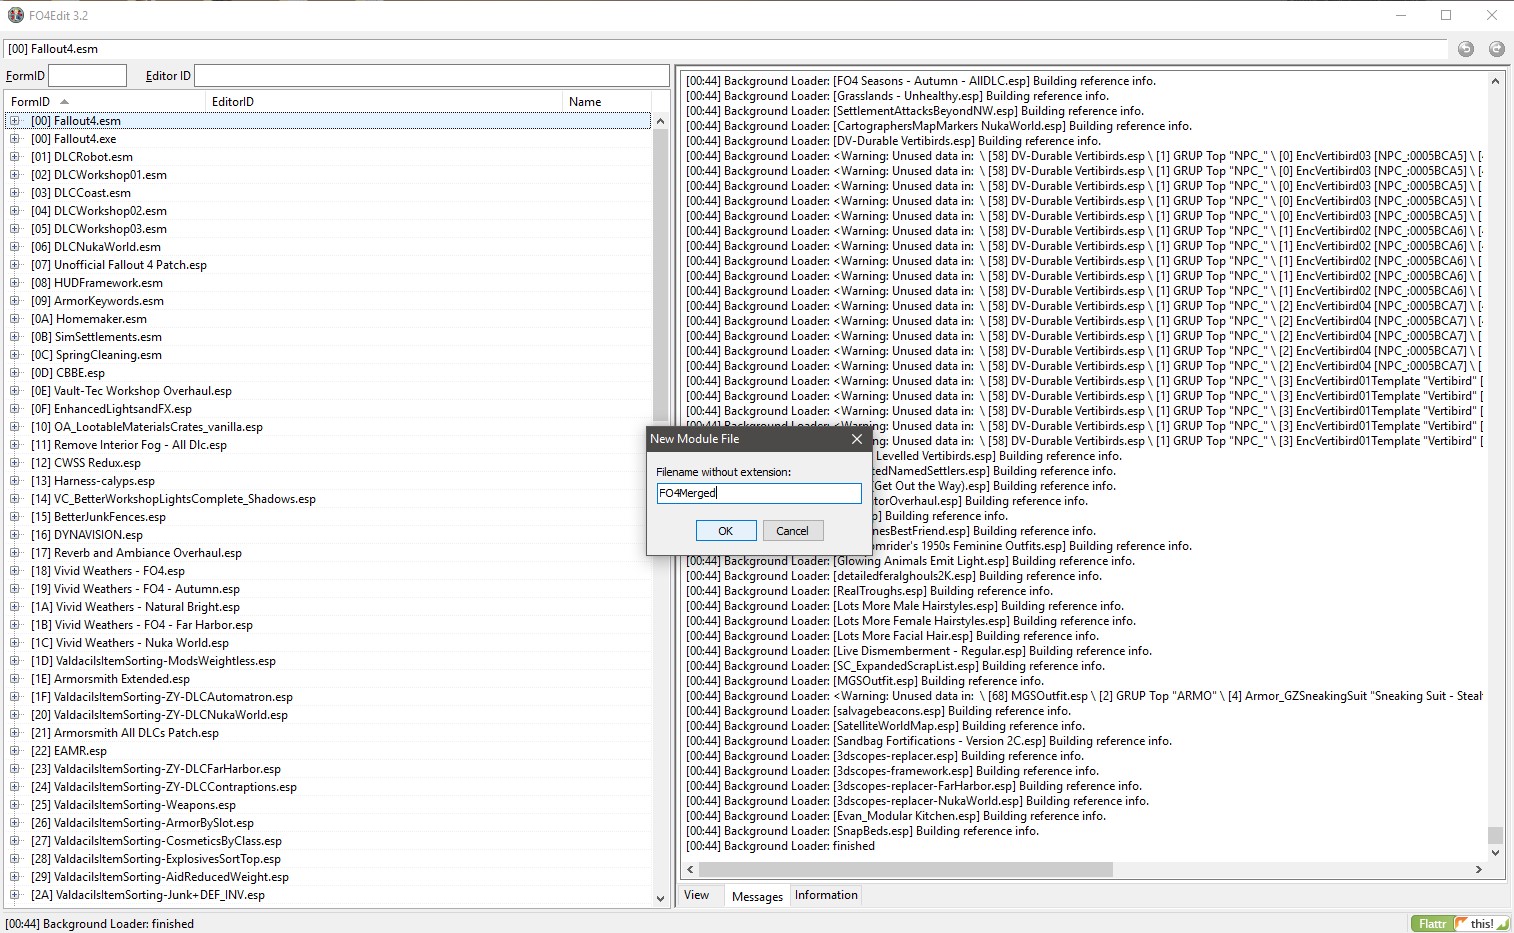
Task: Expand the [07] Unofficial Fallout 4 Patch.esp node
Action: tap(15, 265)
